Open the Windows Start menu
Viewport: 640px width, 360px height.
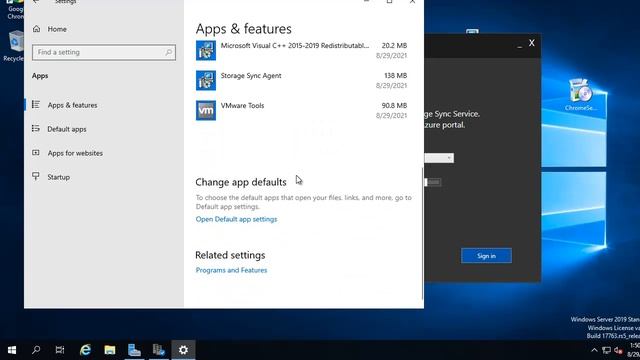point(12,350)
